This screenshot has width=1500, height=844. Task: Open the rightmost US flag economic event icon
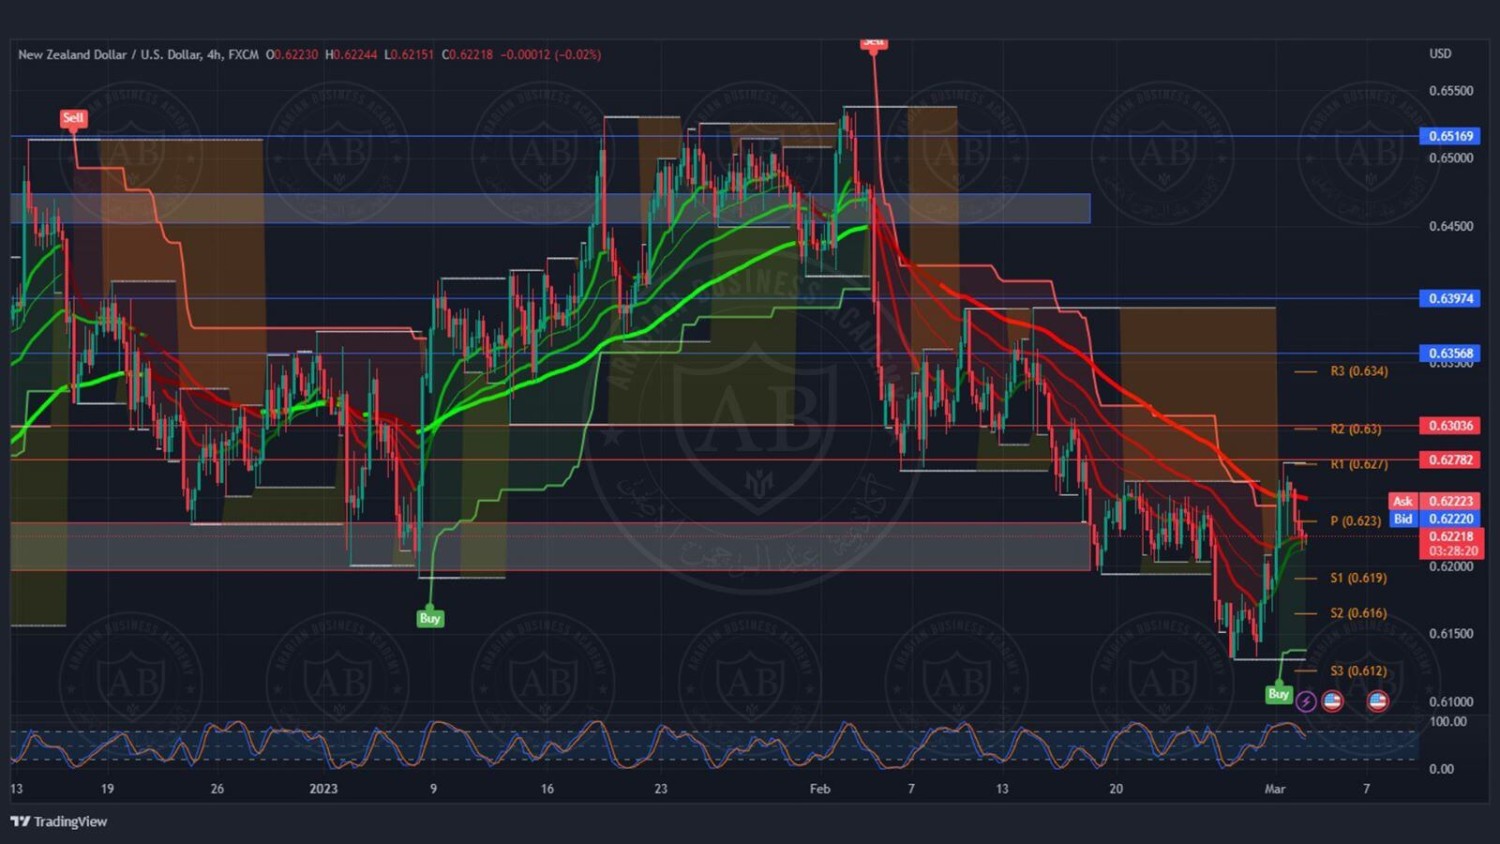point(1378,701)
